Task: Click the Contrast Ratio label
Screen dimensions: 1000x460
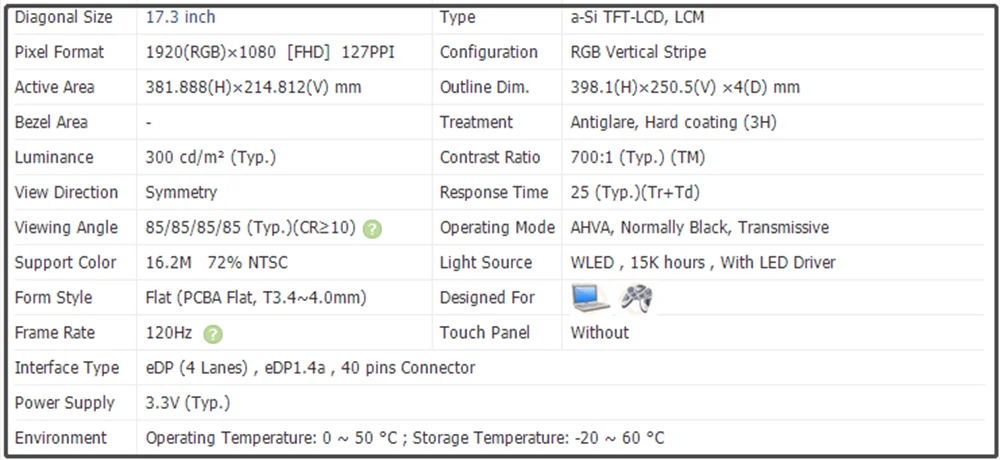Action: coord(490,157)
